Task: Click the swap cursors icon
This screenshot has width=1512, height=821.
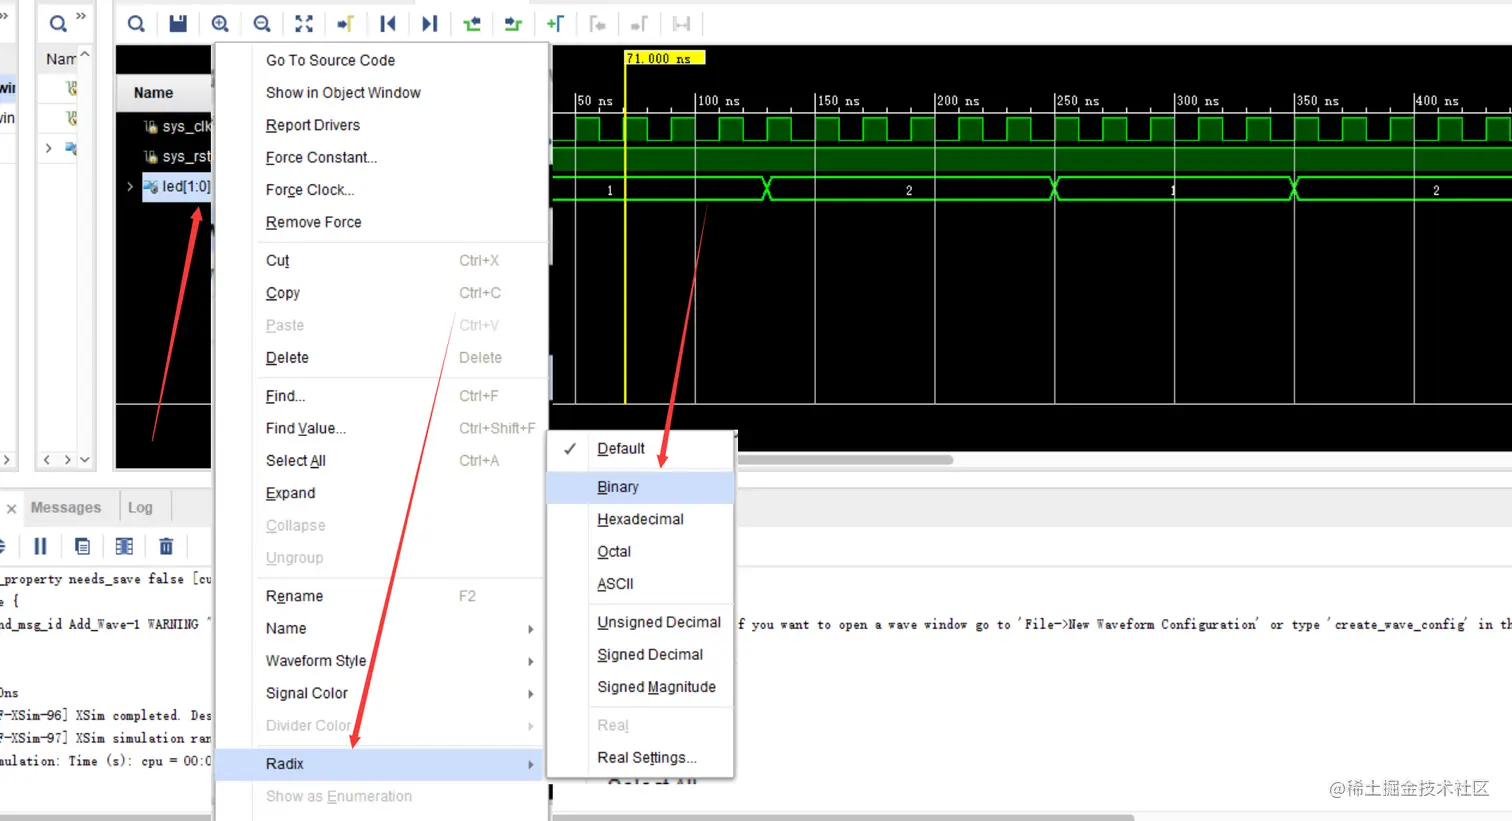Action: (x=681, y=24)
